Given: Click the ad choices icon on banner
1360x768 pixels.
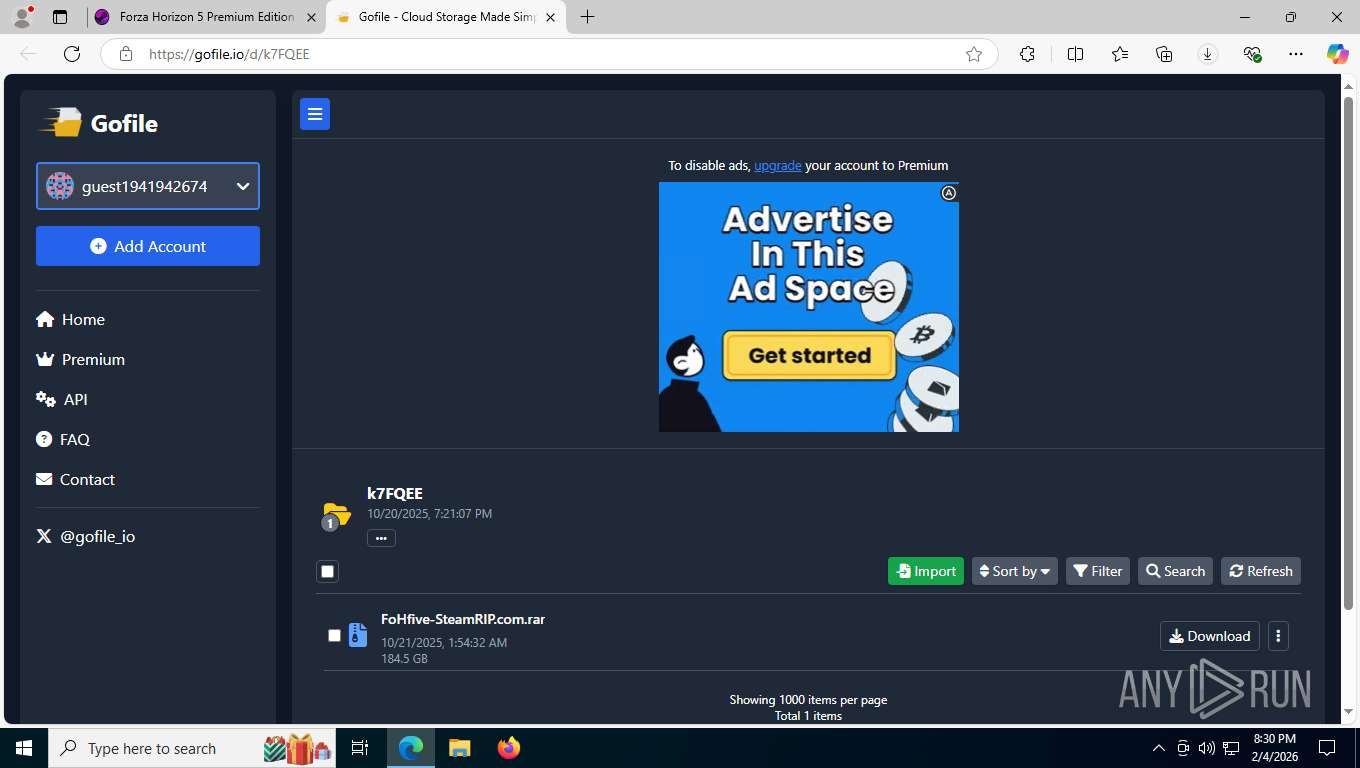Looking at the screenshot, I should [x=949, y=193].
